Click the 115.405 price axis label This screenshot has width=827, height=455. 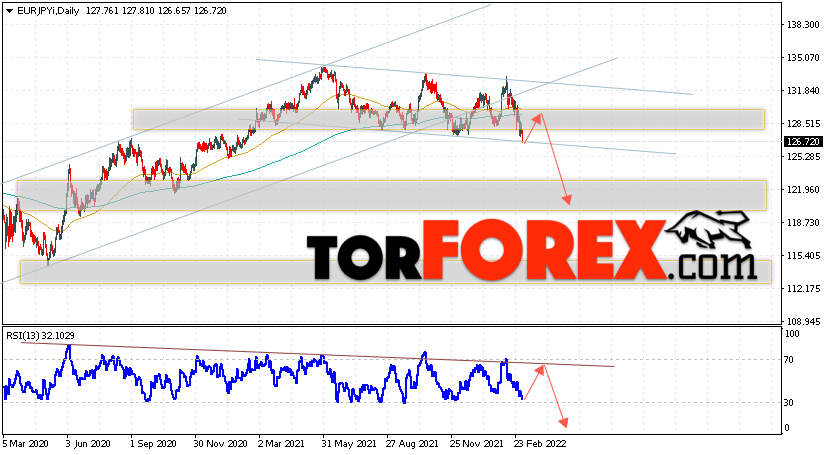pyautogui.click(x=803, y=256)
